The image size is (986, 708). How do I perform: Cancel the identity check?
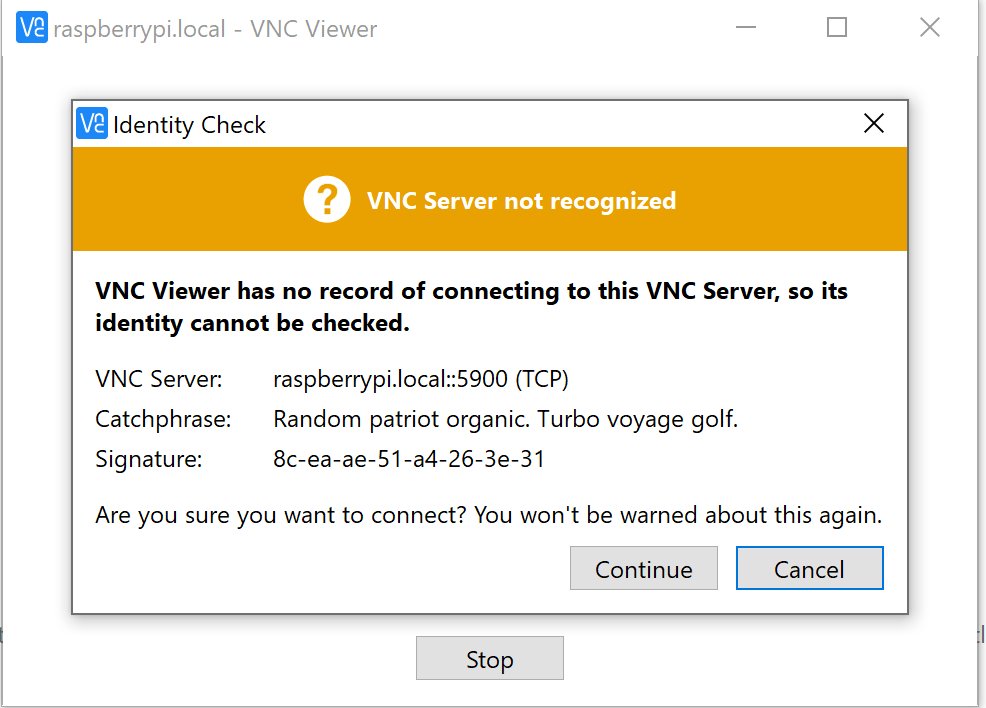click(x=809, y=569)
